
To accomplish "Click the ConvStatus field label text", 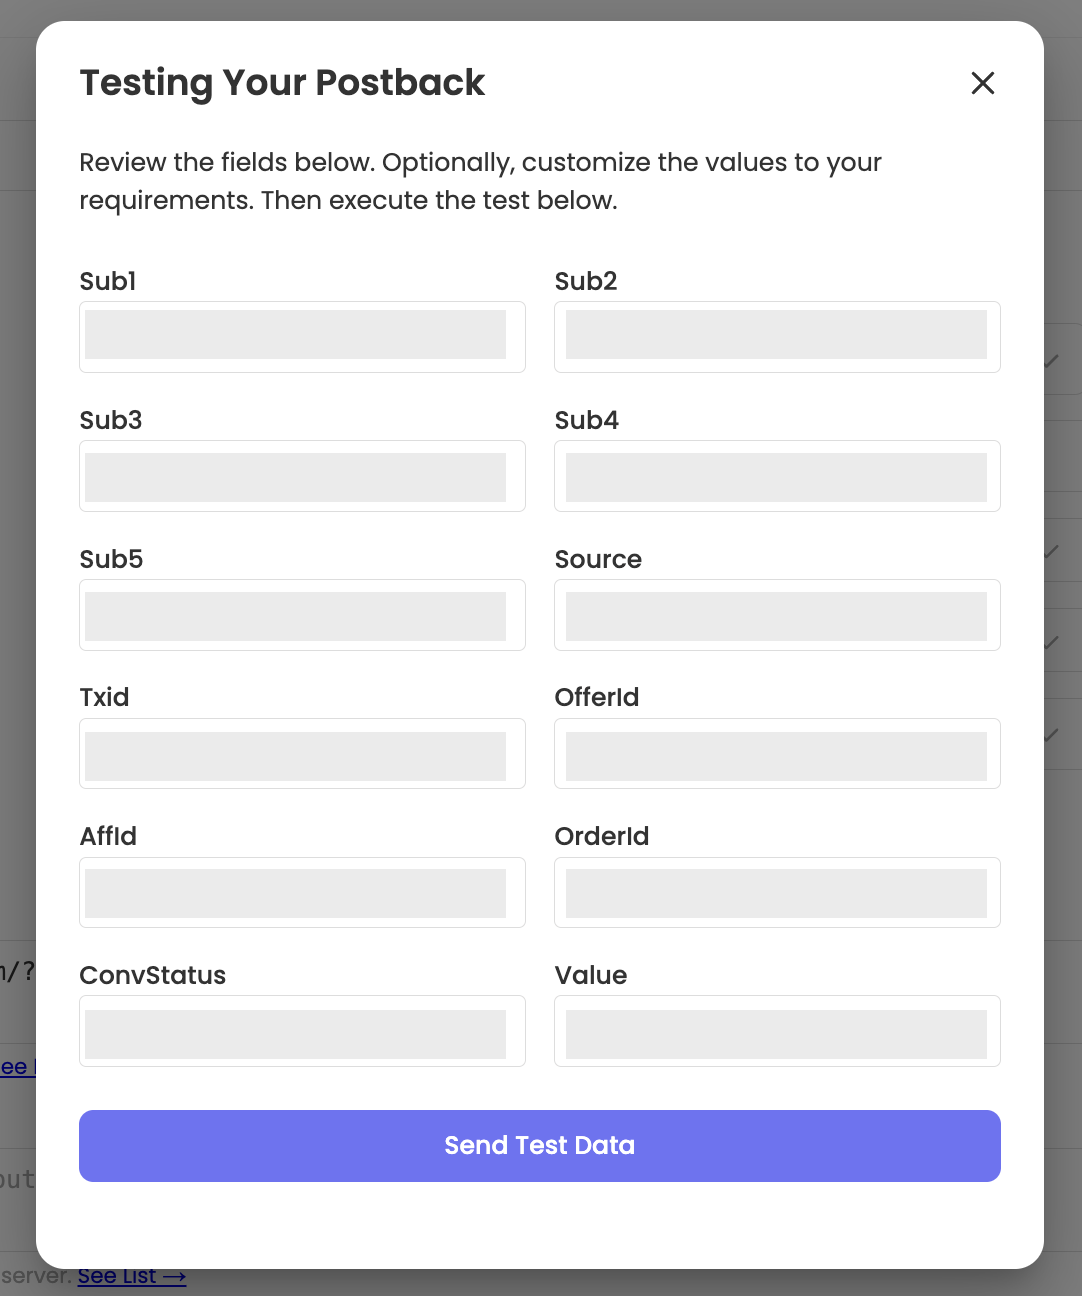I will pyautogui.click(x=153, y=975).
